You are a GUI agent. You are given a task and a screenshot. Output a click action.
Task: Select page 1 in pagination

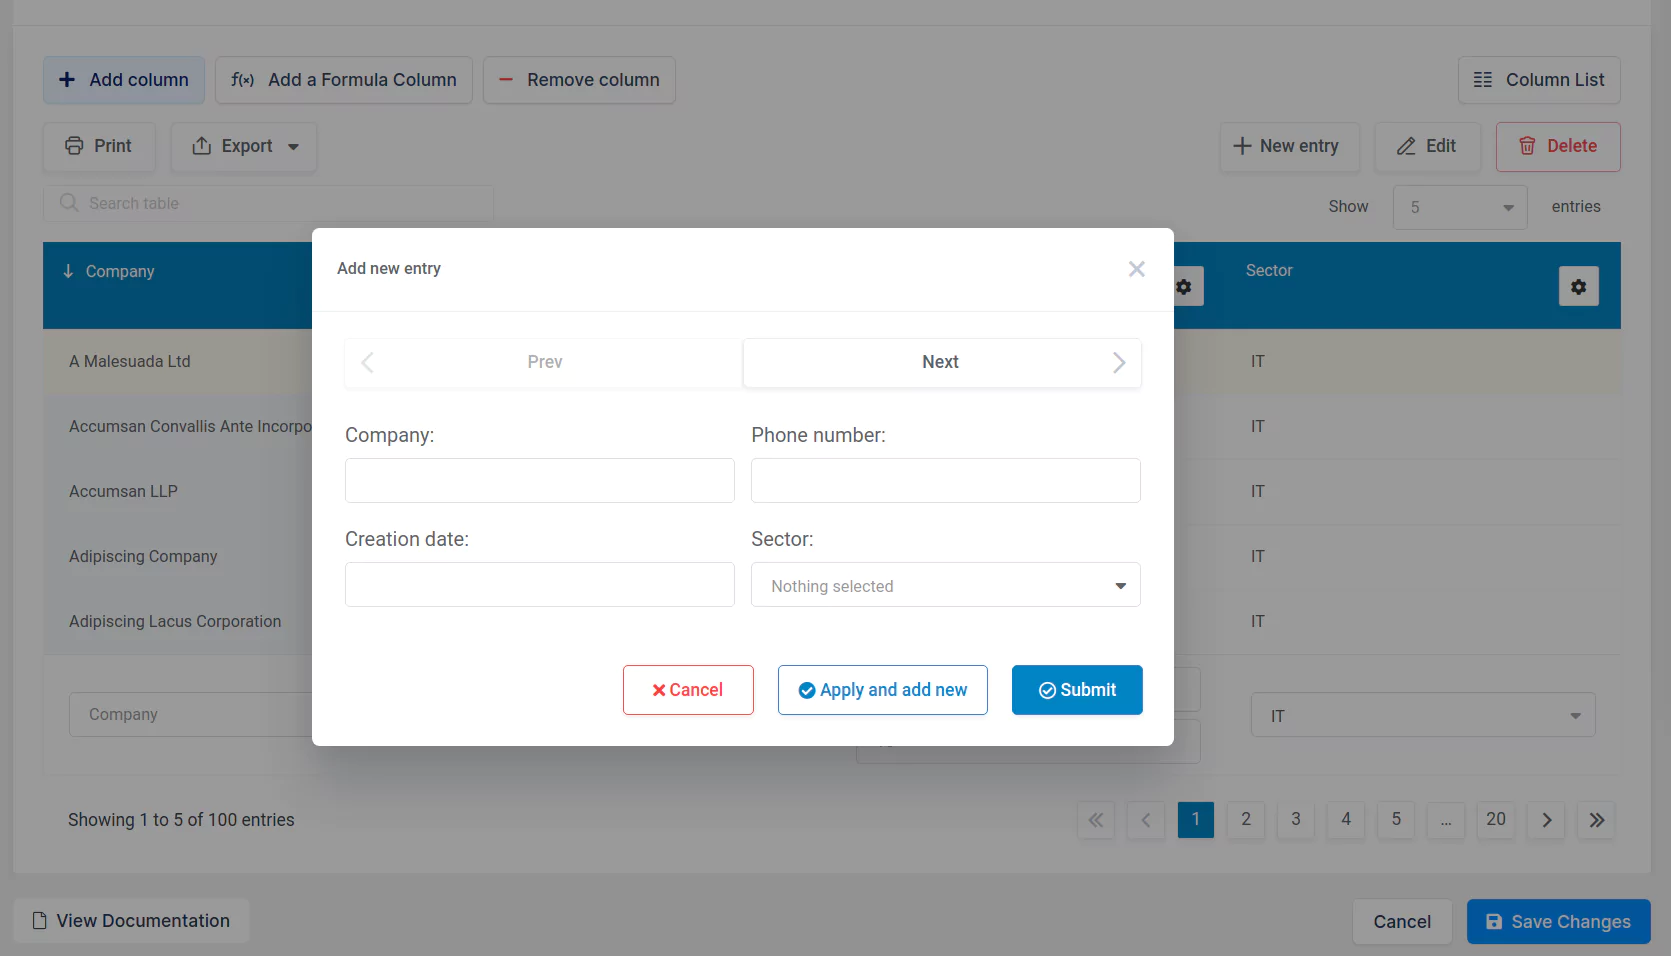coord(1196,820)
